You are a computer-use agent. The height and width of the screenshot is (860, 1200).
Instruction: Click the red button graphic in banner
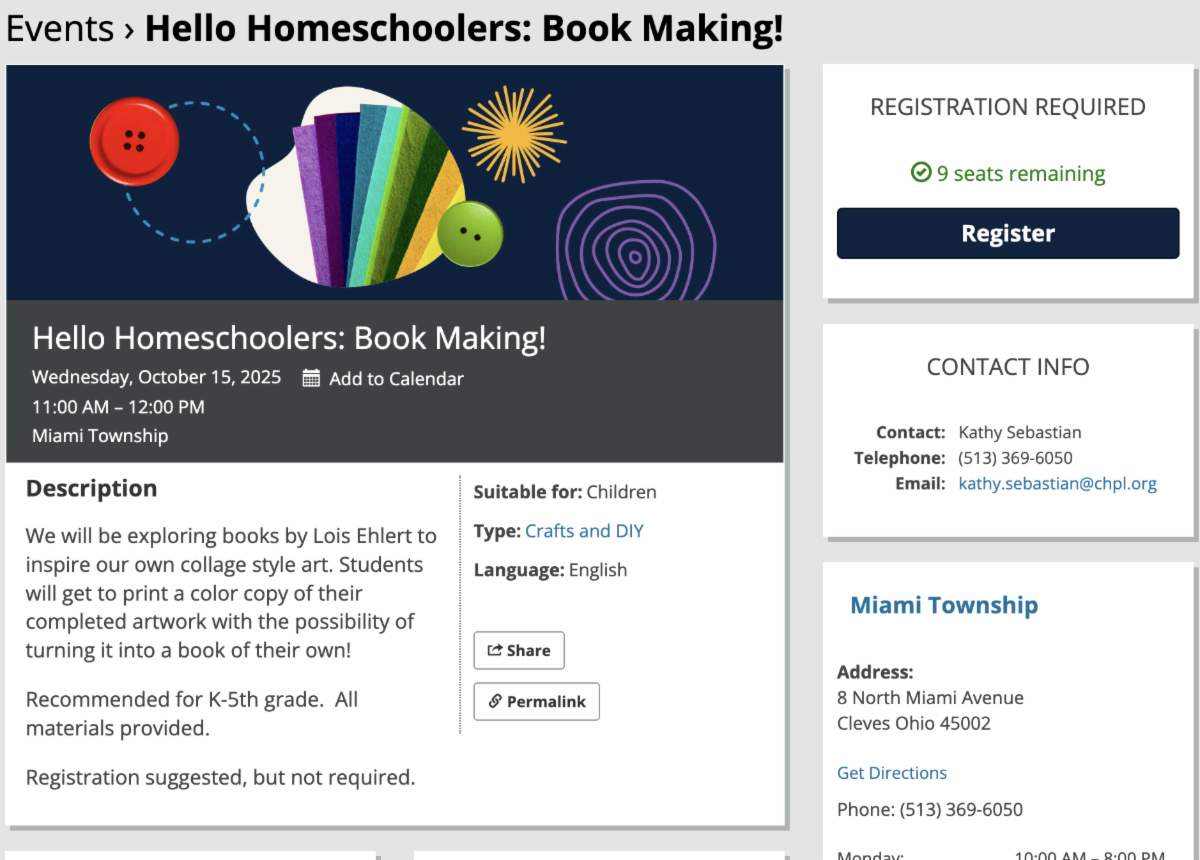pos(134,142)
